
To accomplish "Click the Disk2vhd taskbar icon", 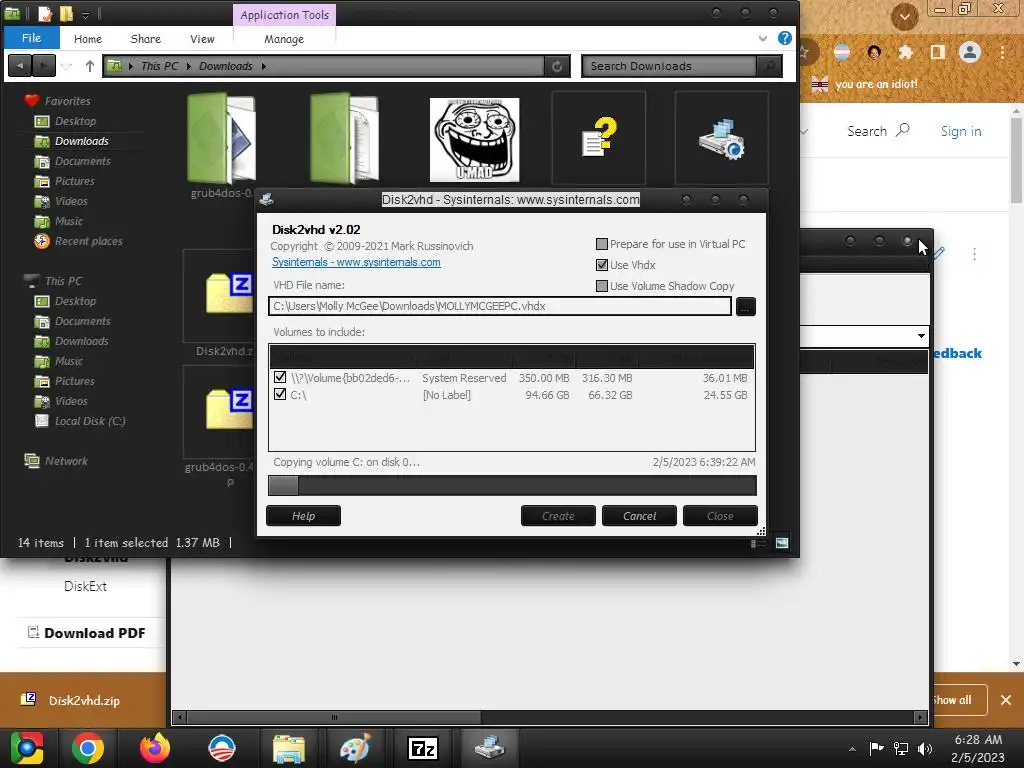I will (x=490, y=748).
